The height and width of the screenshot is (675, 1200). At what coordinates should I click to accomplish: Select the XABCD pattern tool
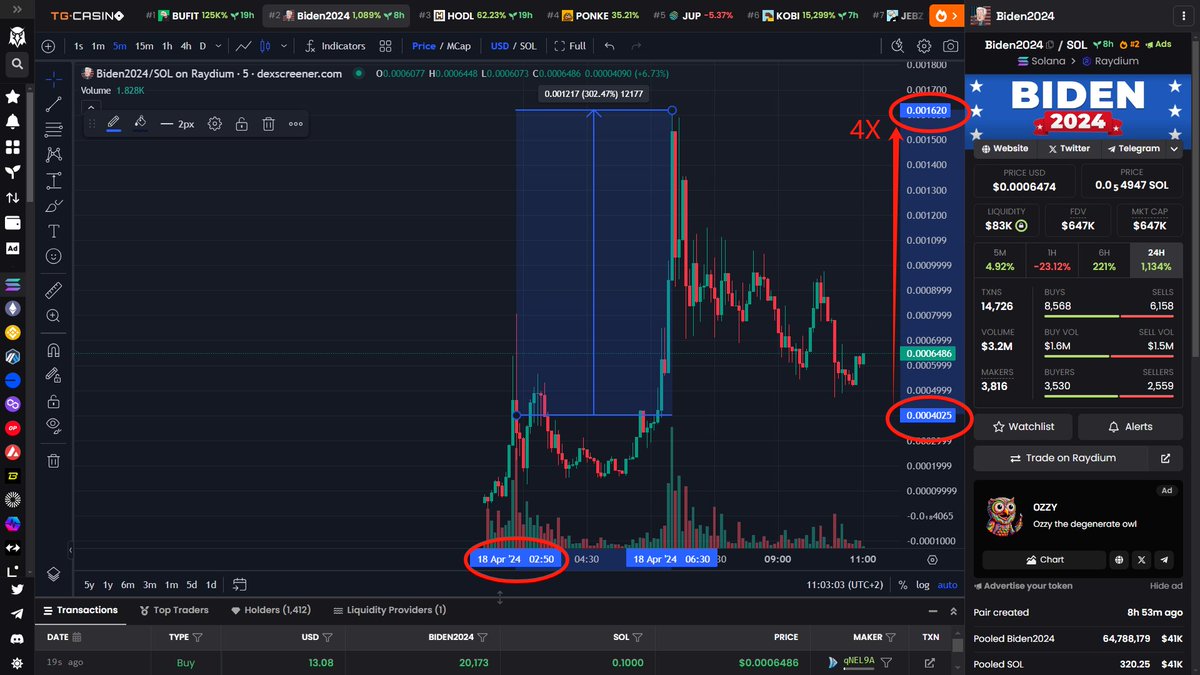coord(54,154)
